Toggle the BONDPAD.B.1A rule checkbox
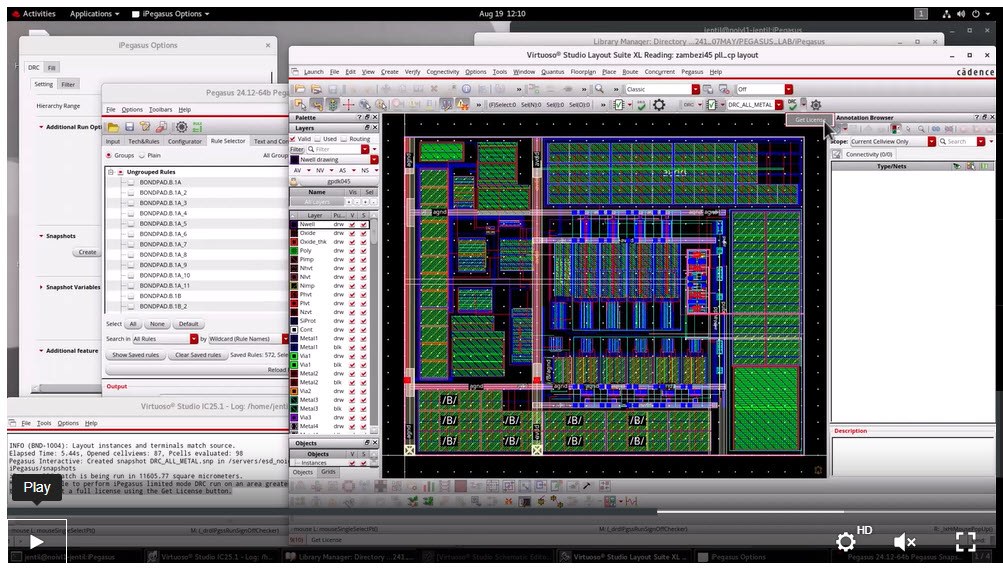 (x=130, y=183)
